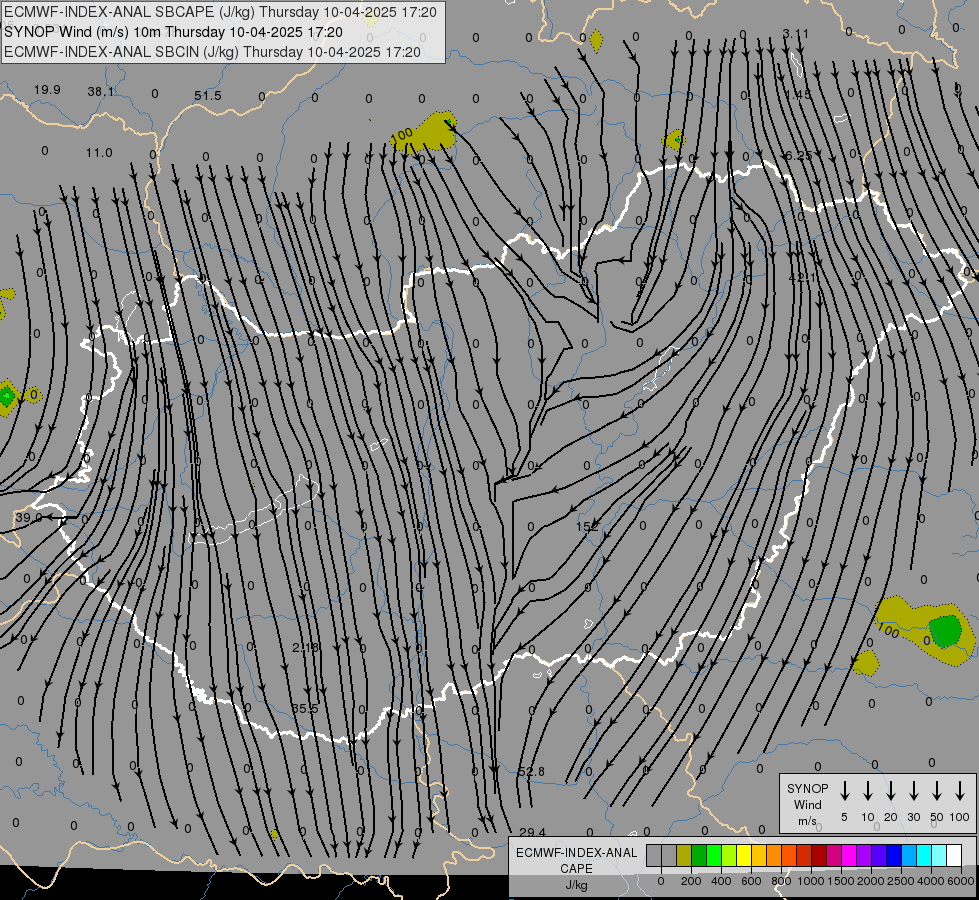Select the olive swatch in CAPE color scale
Screen dimensions: 979x900
pyautogui.click(x=684, y=855)
